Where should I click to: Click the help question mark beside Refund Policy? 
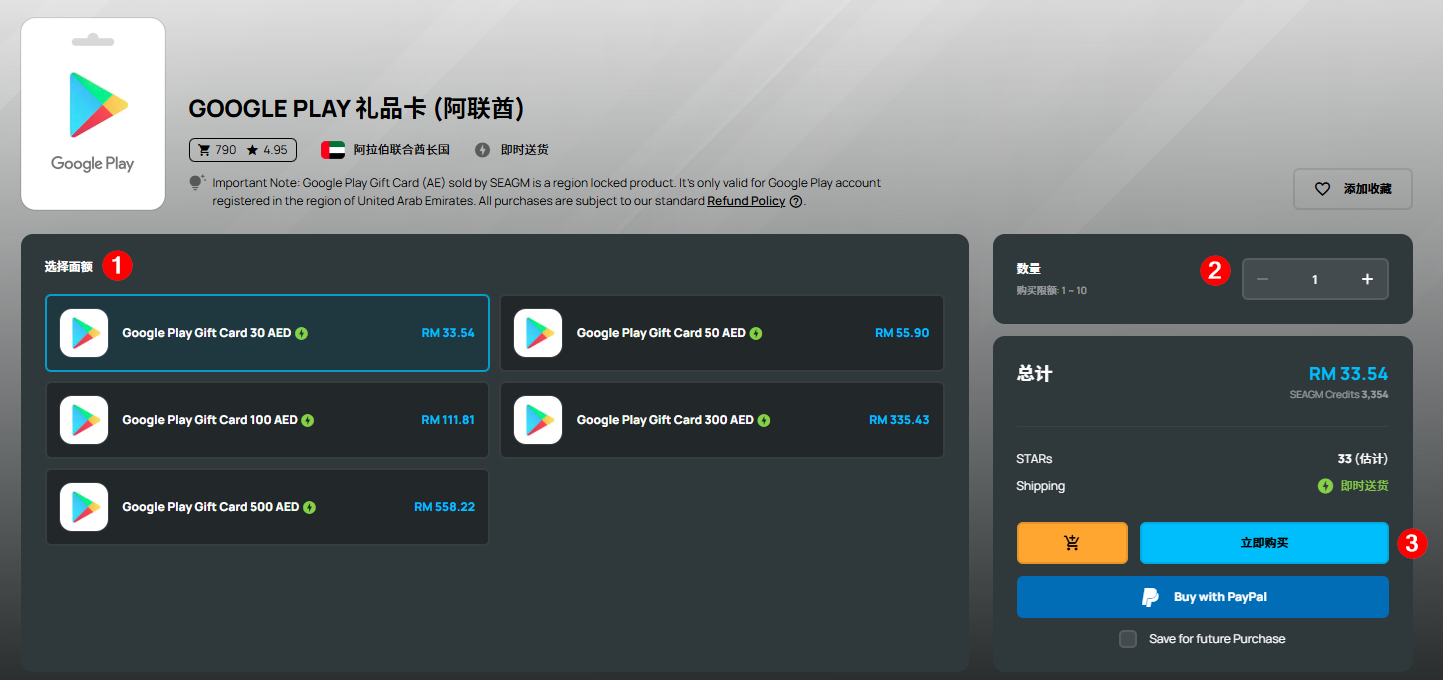796,201
